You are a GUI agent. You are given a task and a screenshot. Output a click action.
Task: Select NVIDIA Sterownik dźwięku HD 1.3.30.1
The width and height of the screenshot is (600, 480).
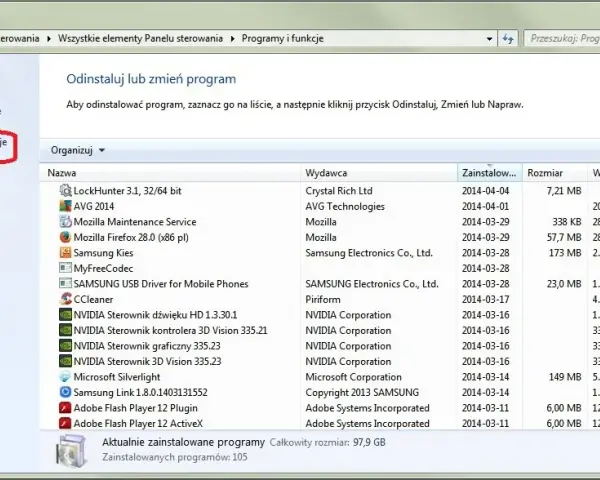[x=155, y=315]
